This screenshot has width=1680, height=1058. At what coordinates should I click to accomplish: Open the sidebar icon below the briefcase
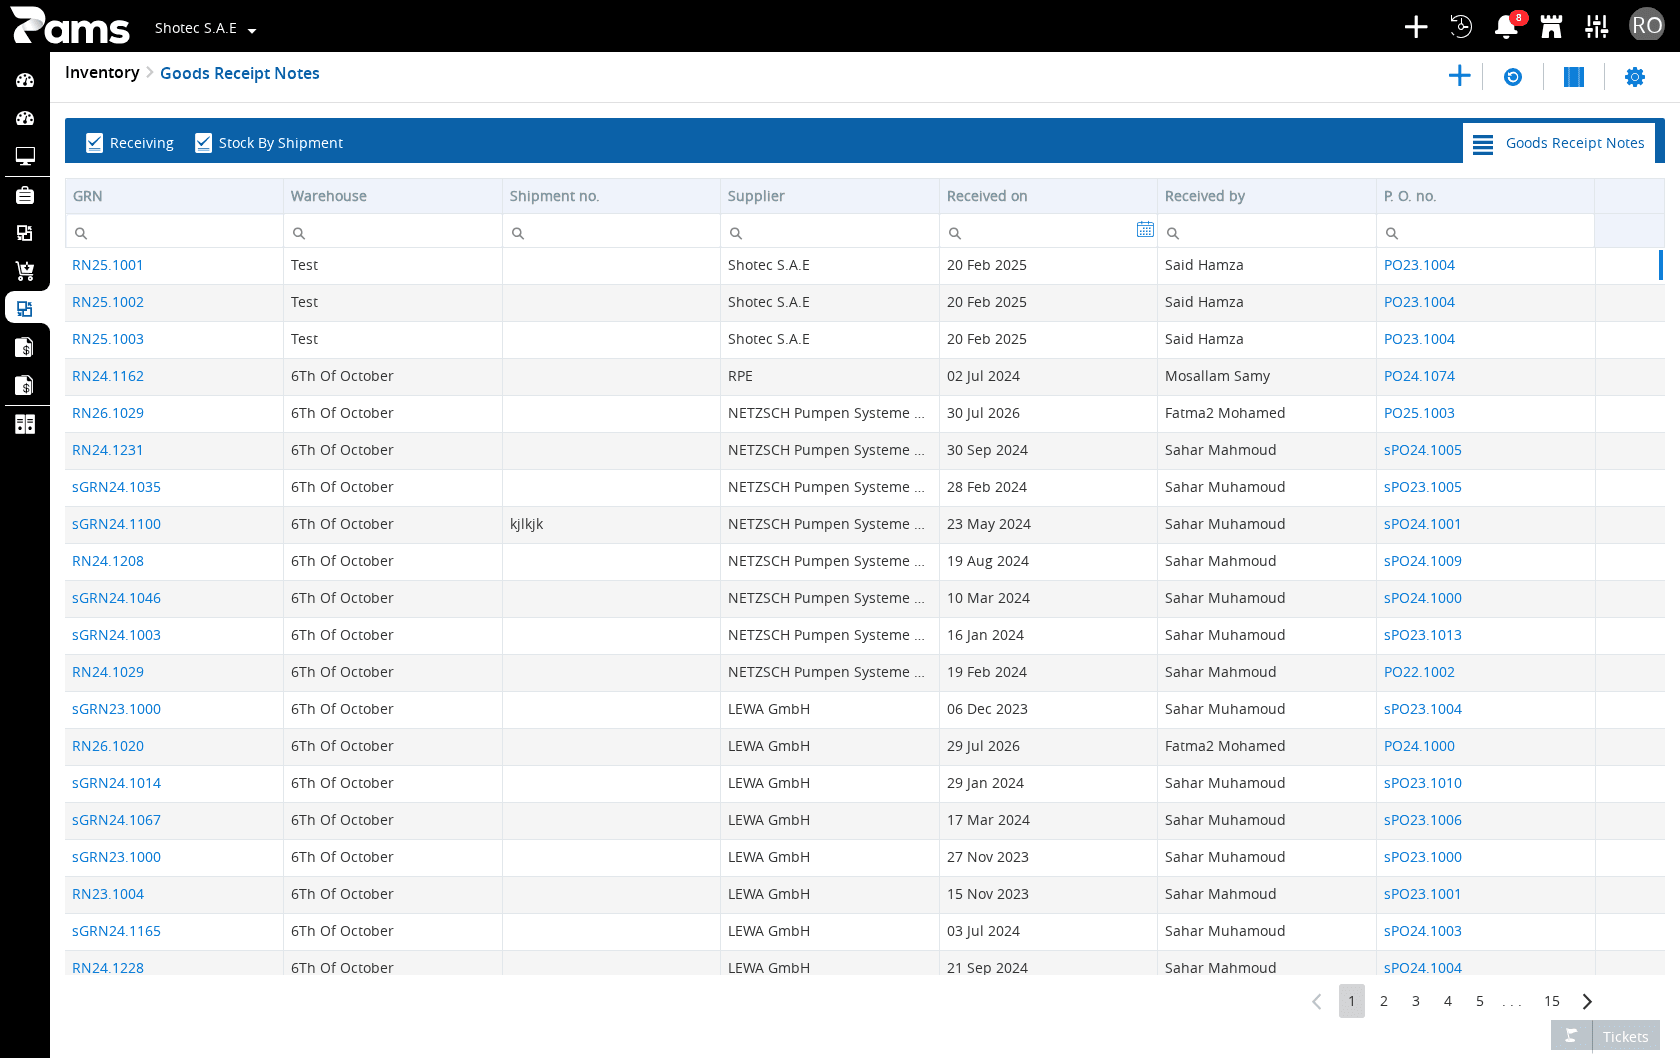click(25, 233)
